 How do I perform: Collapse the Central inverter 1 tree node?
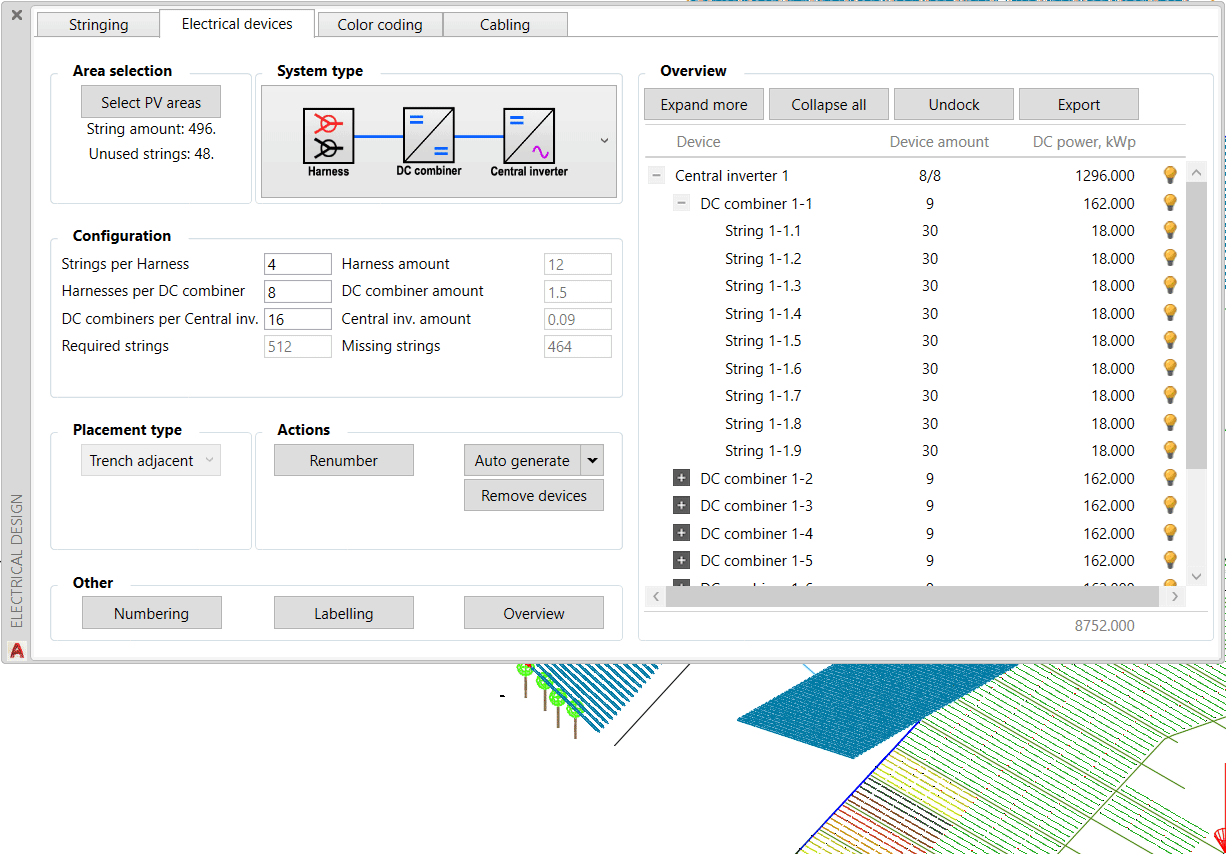pyautogui.click(x=657, y=175)
